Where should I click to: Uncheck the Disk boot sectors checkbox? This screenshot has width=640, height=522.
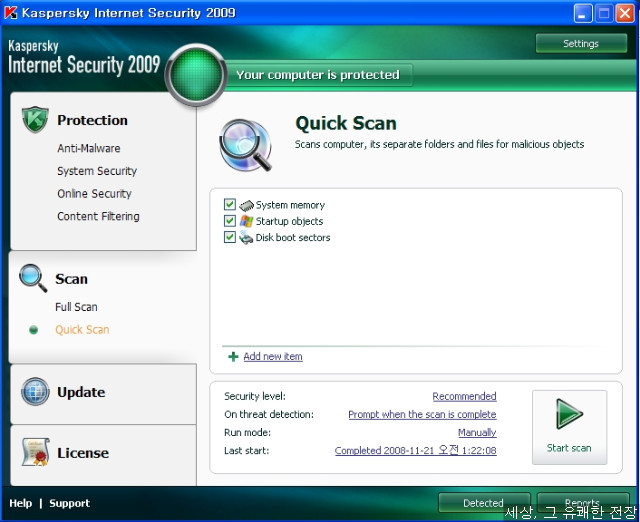(x=230, y=237)
